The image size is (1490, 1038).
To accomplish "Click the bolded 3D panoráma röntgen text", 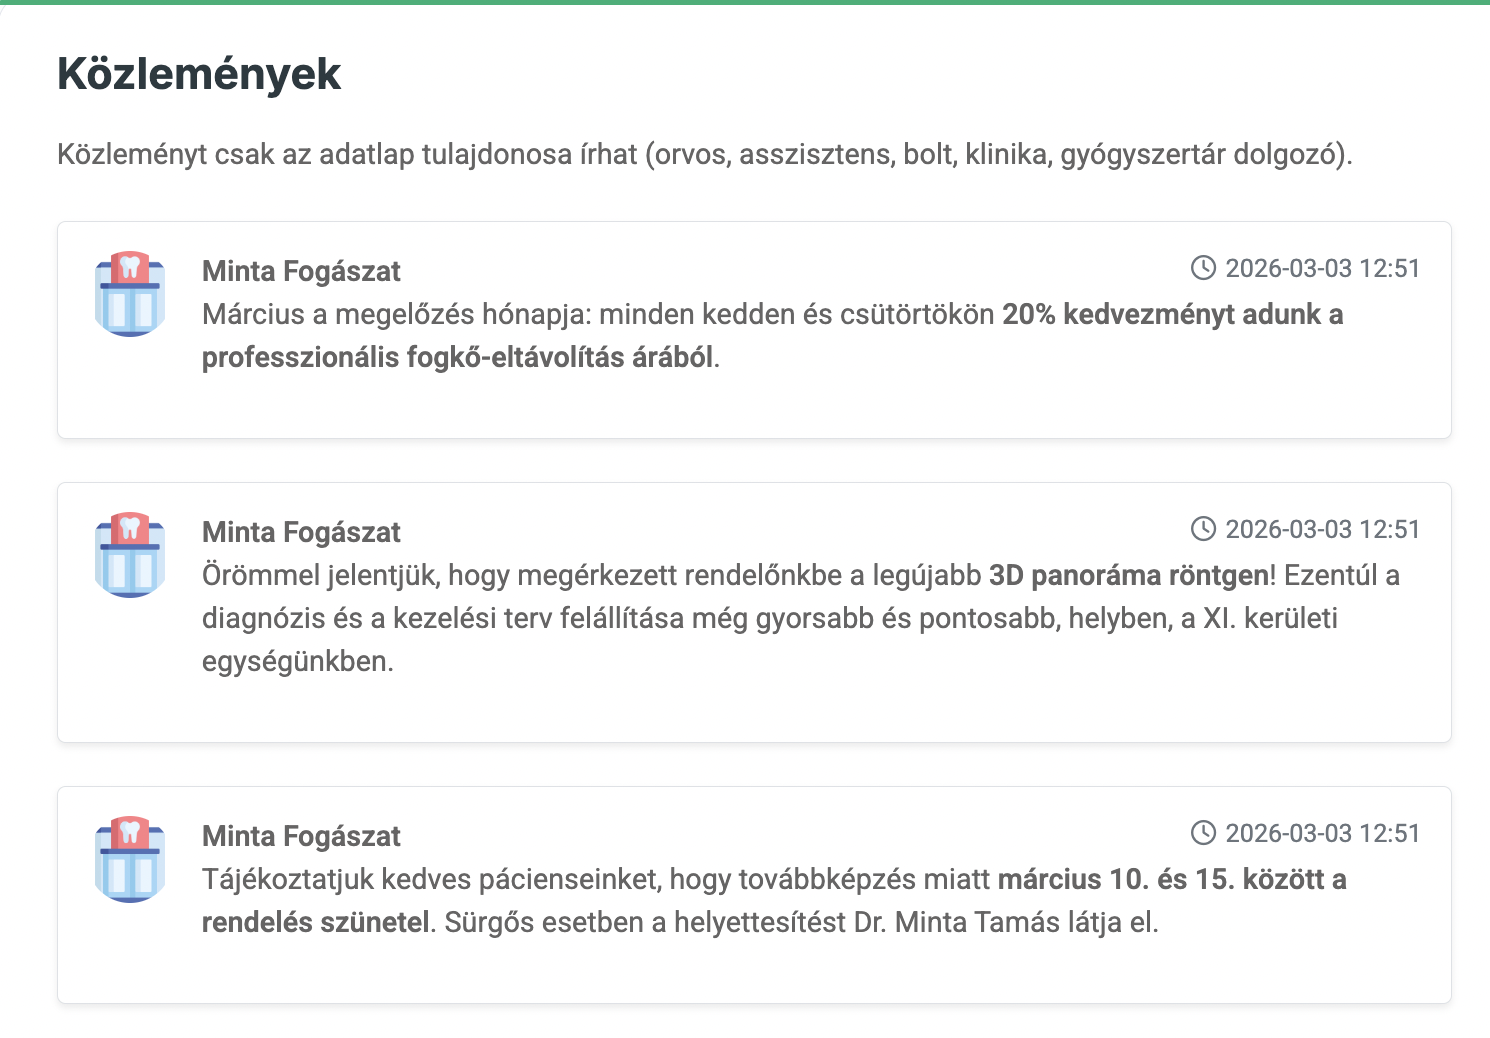I will click(x=1128, y=575).
